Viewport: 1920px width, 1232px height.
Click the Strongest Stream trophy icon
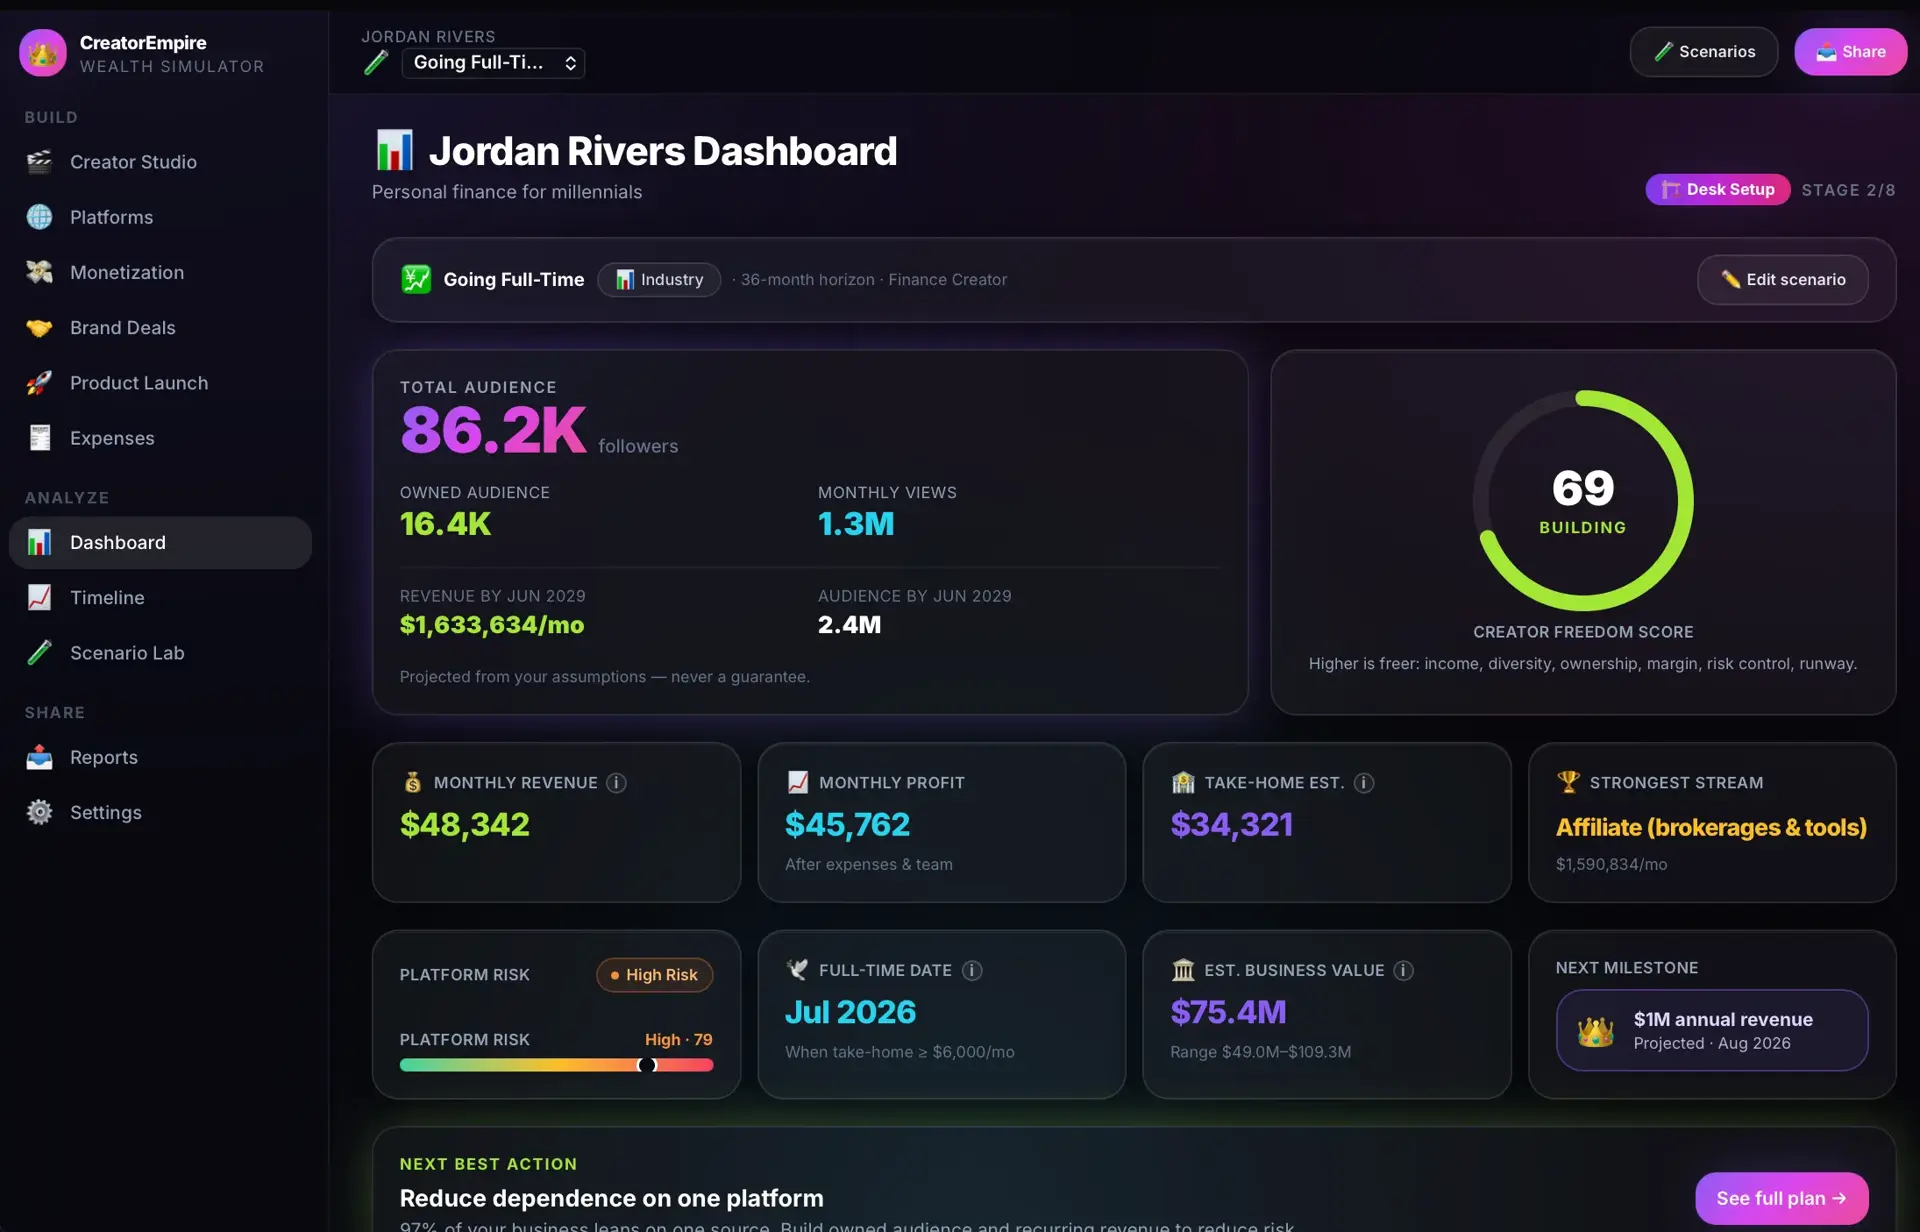pos(1567,782)
